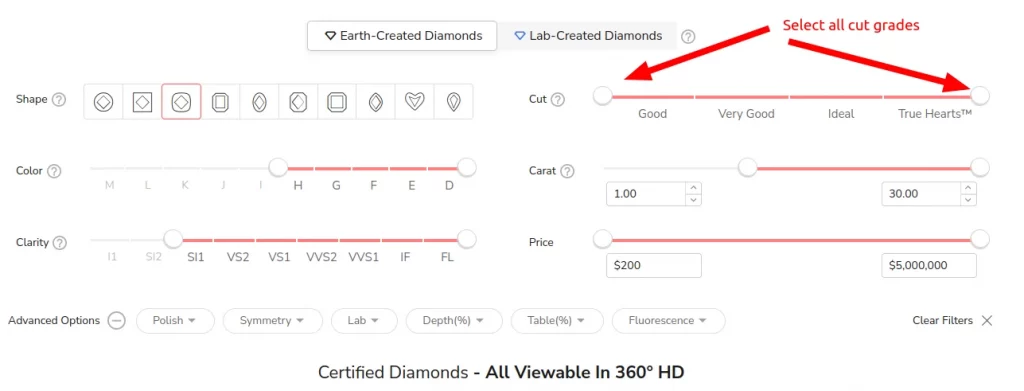Switch to Earth-Created Diamonds tab

402,36
